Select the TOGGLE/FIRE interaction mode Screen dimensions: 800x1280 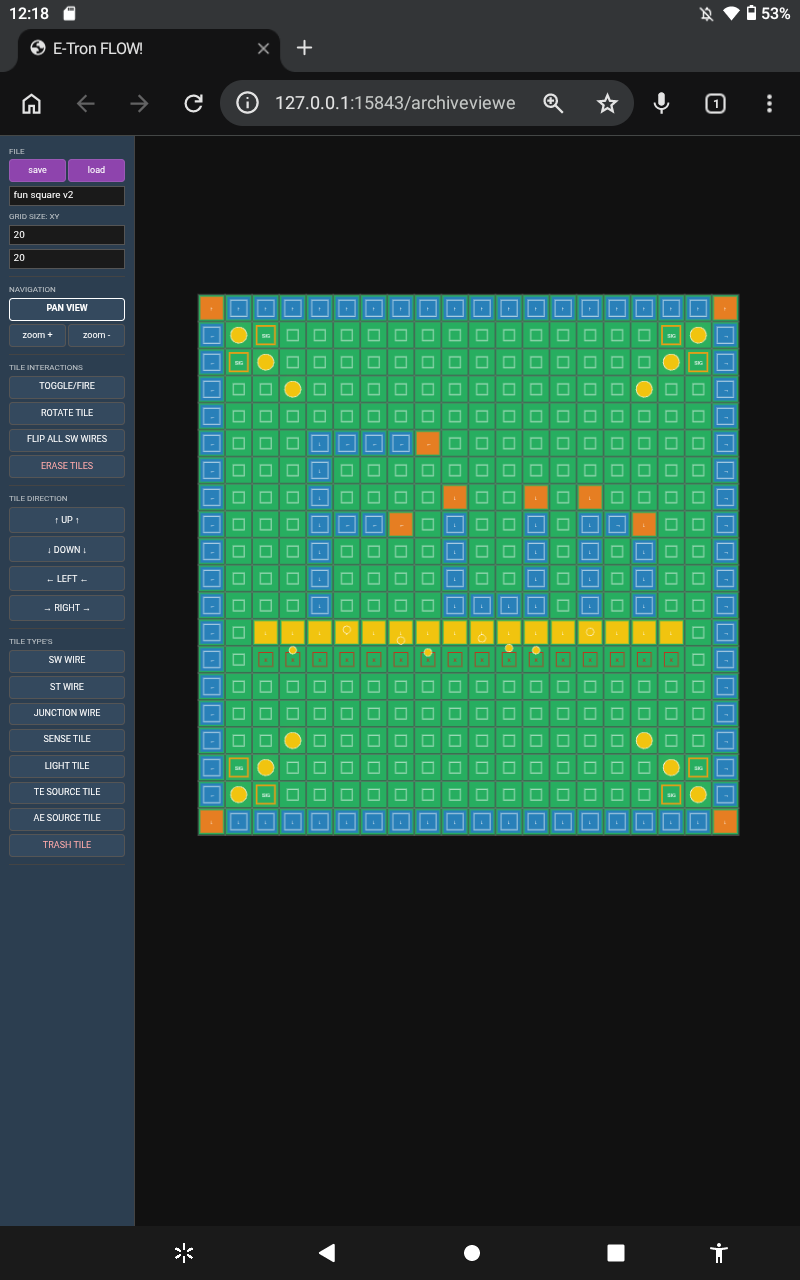[x=67, y=387]
